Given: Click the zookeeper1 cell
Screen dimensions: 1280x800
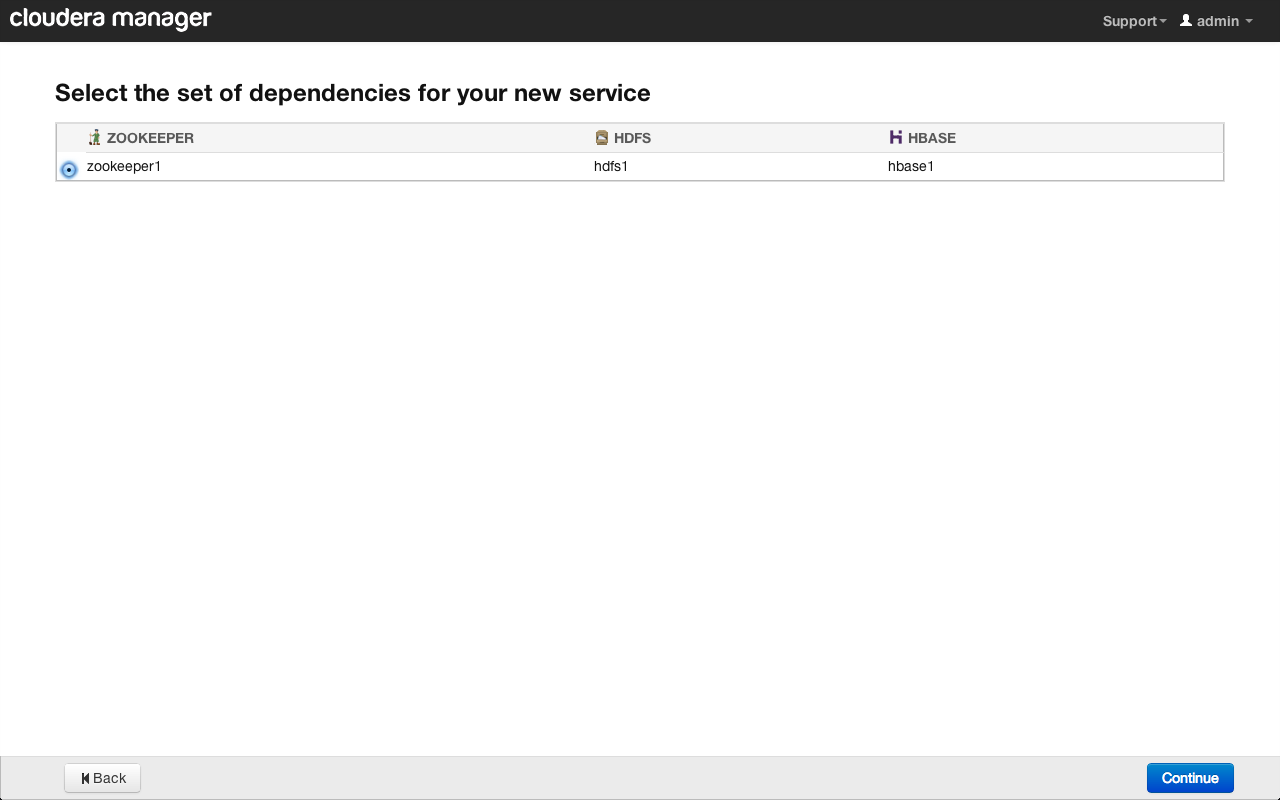Looking at the screenshot, I should pos(124,167).
